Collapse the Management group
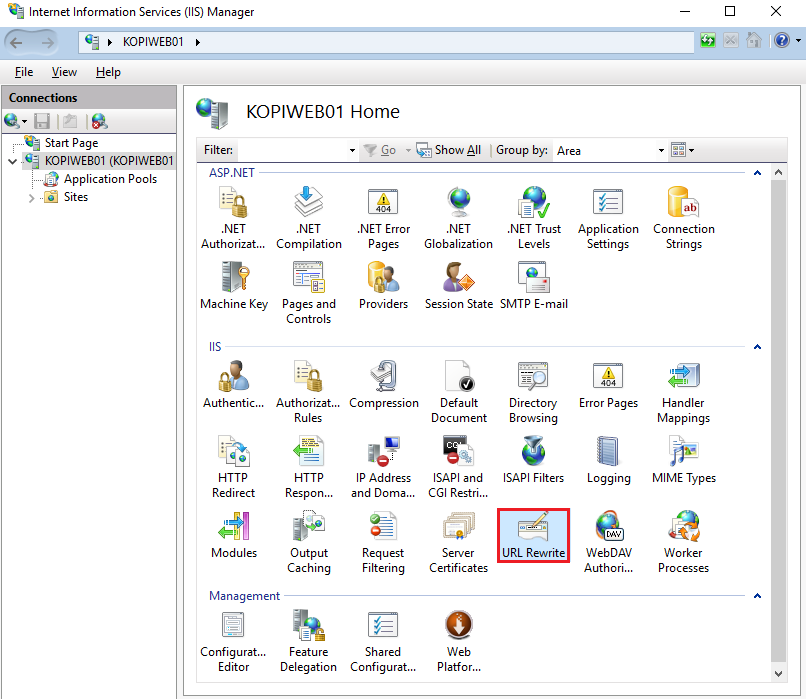This screenshot has height=699, width=806. [x=757, y=596]
